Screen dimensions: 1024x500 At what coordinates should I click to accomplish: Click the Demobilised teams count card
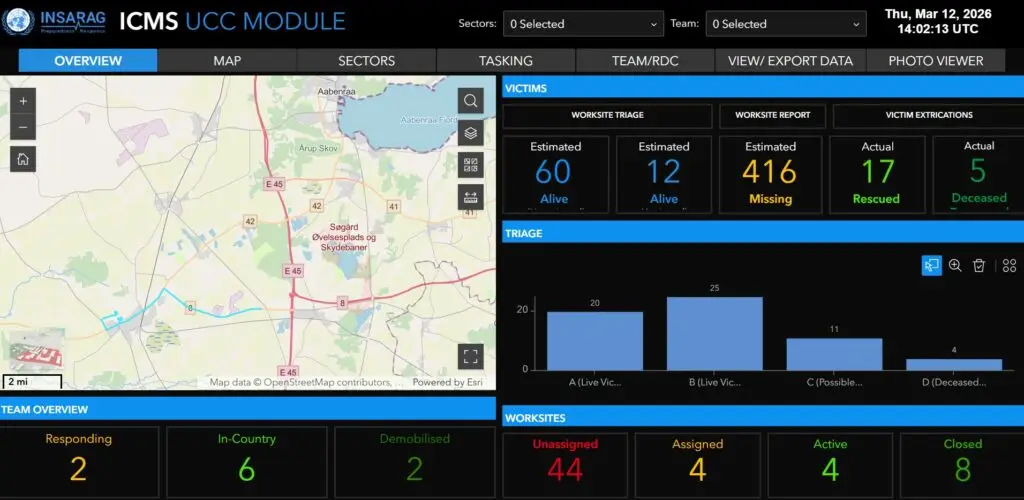(415, 462)
